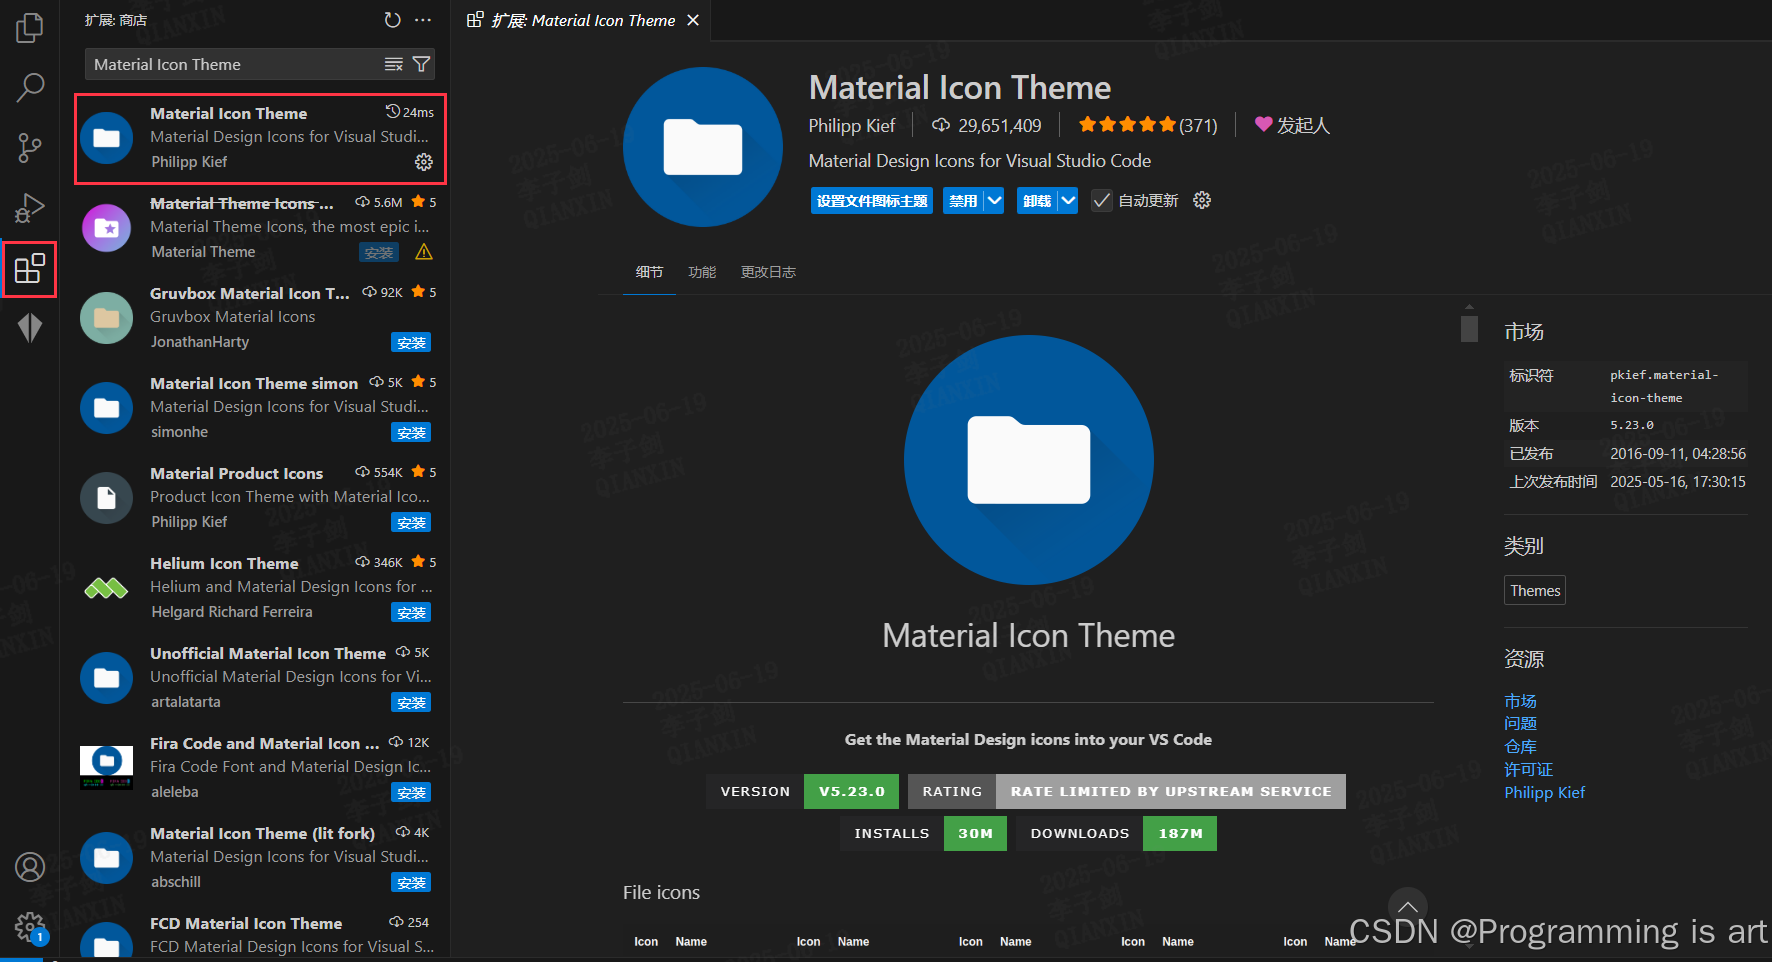The image size is (1772, 962).
Task: Clear extension search results icon
Action: [394, 64]
